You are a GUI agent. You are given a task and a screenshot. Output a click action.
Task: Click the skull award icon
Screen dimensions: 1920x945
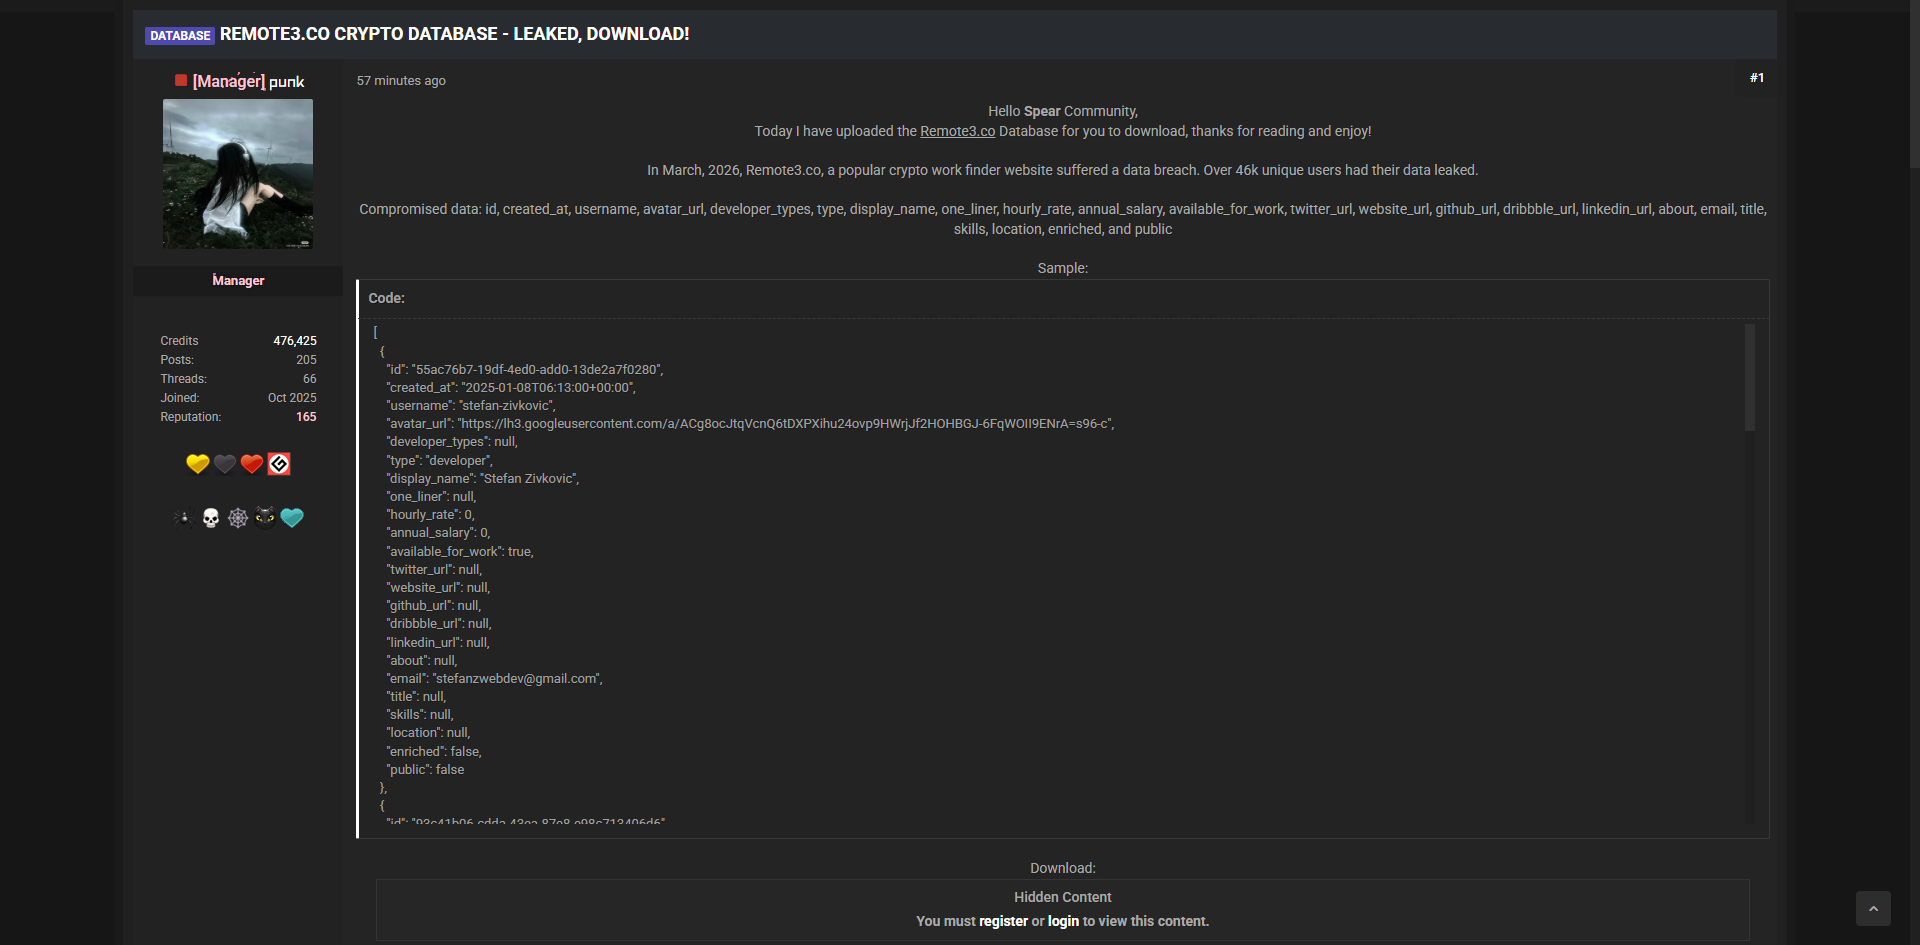[x=211, y=518]
